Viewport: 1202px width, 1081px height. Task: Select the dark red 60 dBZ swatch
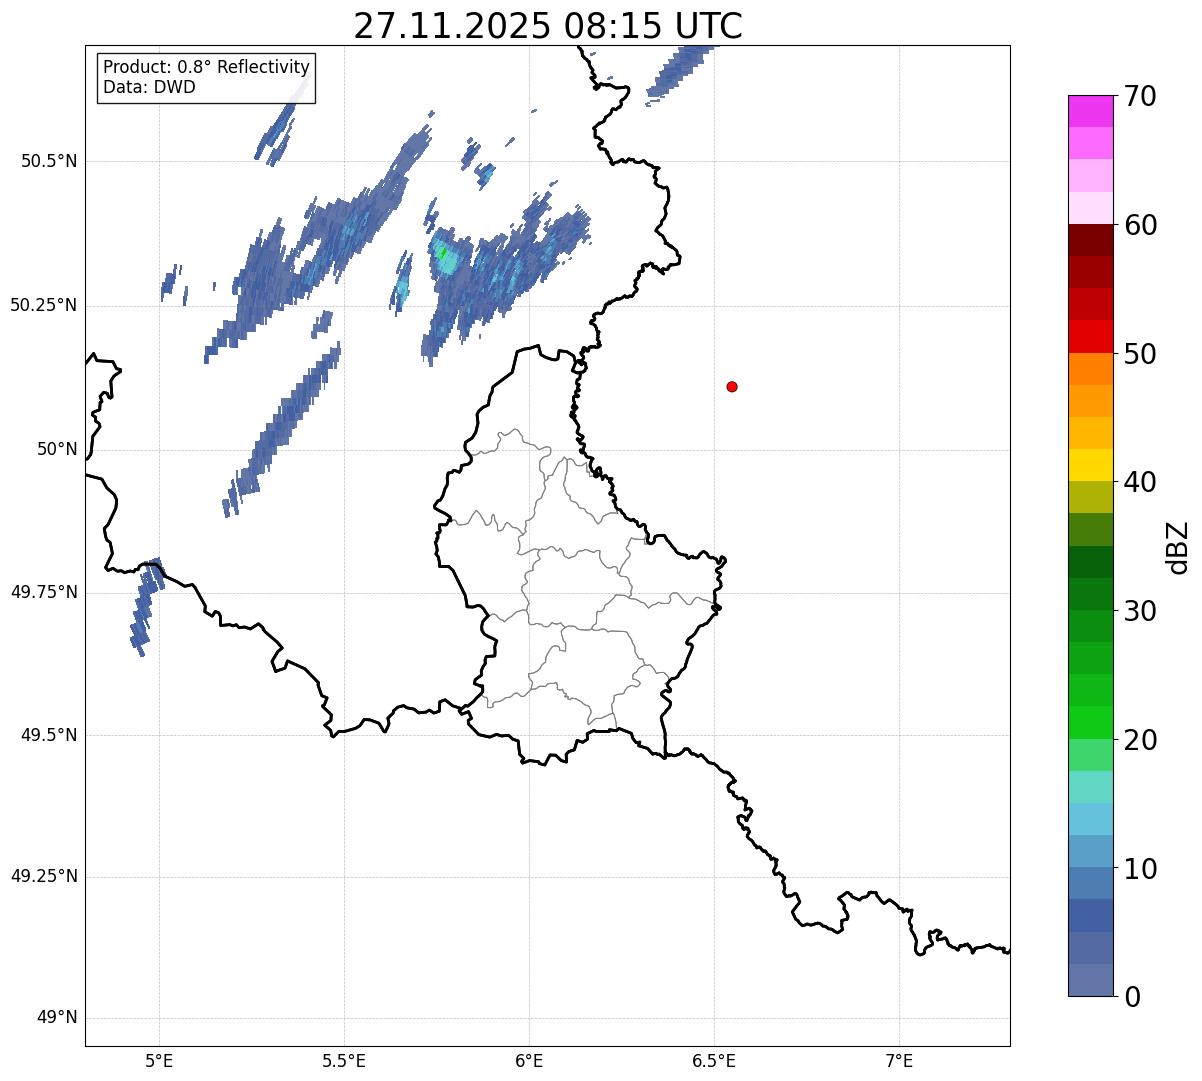click(1091, 240)
